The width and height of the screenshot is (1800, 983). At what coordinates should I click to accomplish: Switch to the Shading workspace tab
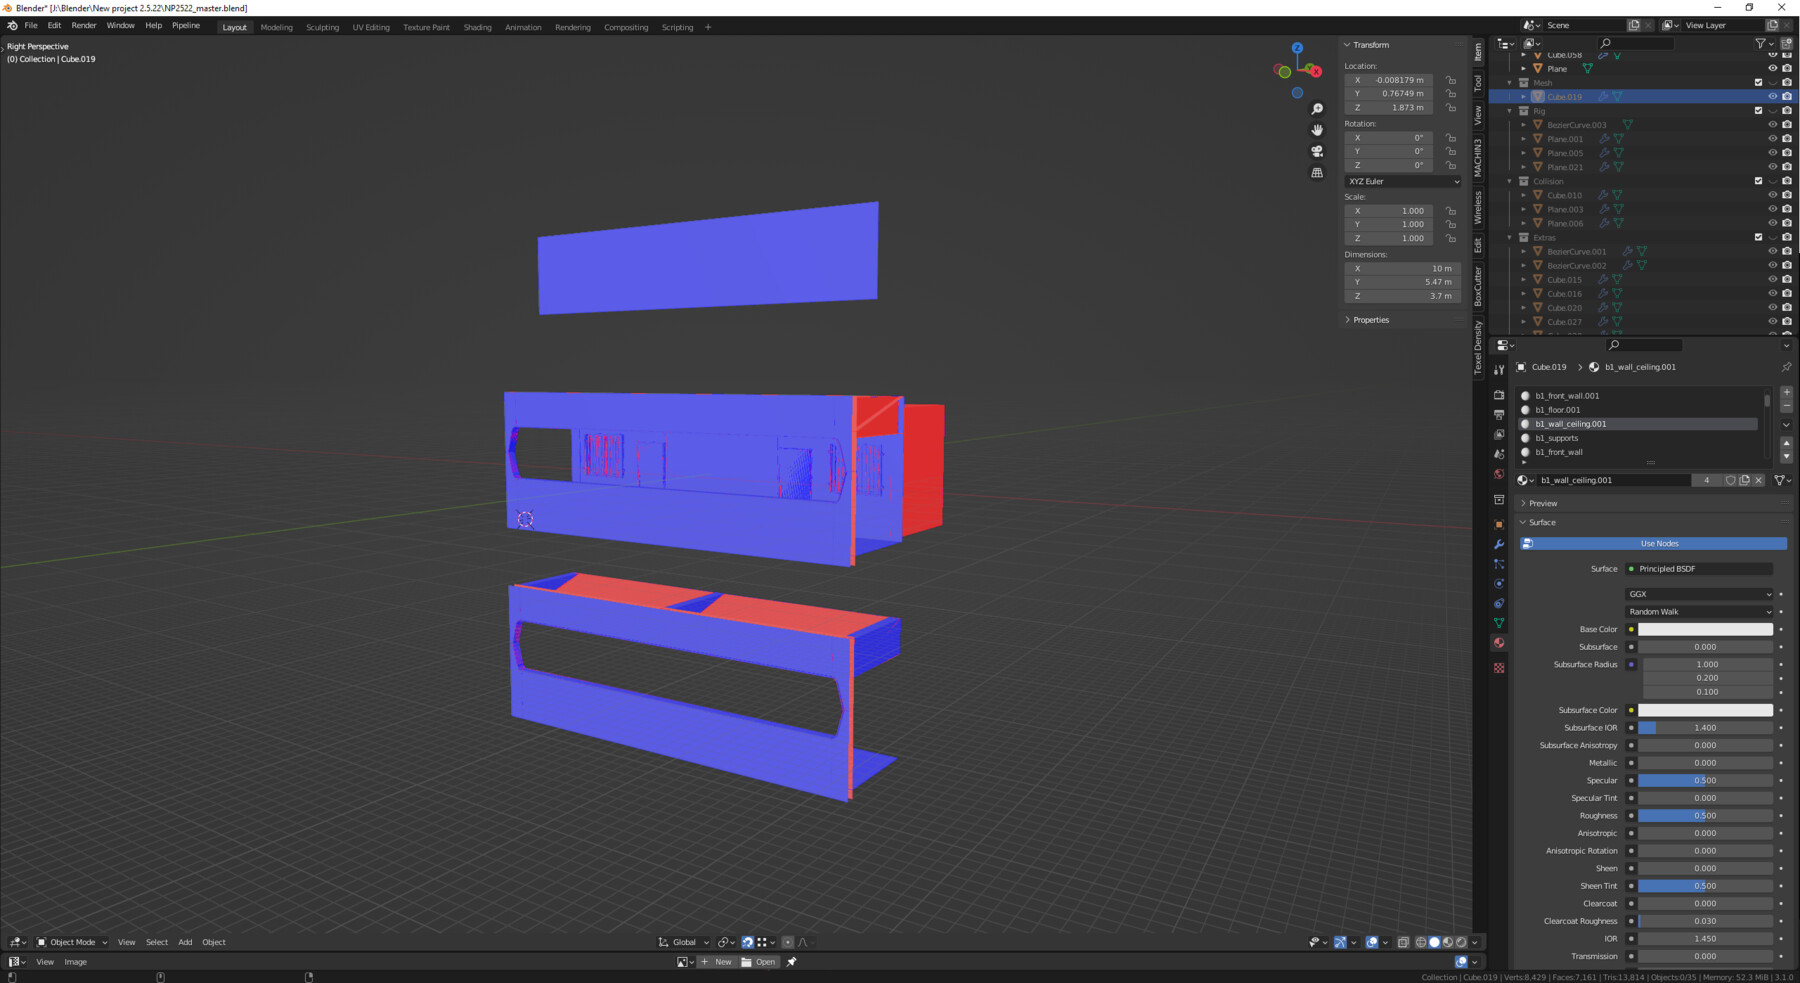point(477,27)
